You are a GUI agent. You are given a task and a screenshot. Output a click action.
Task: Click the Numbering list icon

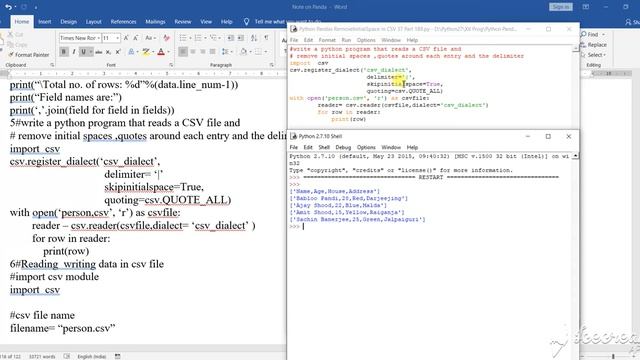tap(198, 38)
